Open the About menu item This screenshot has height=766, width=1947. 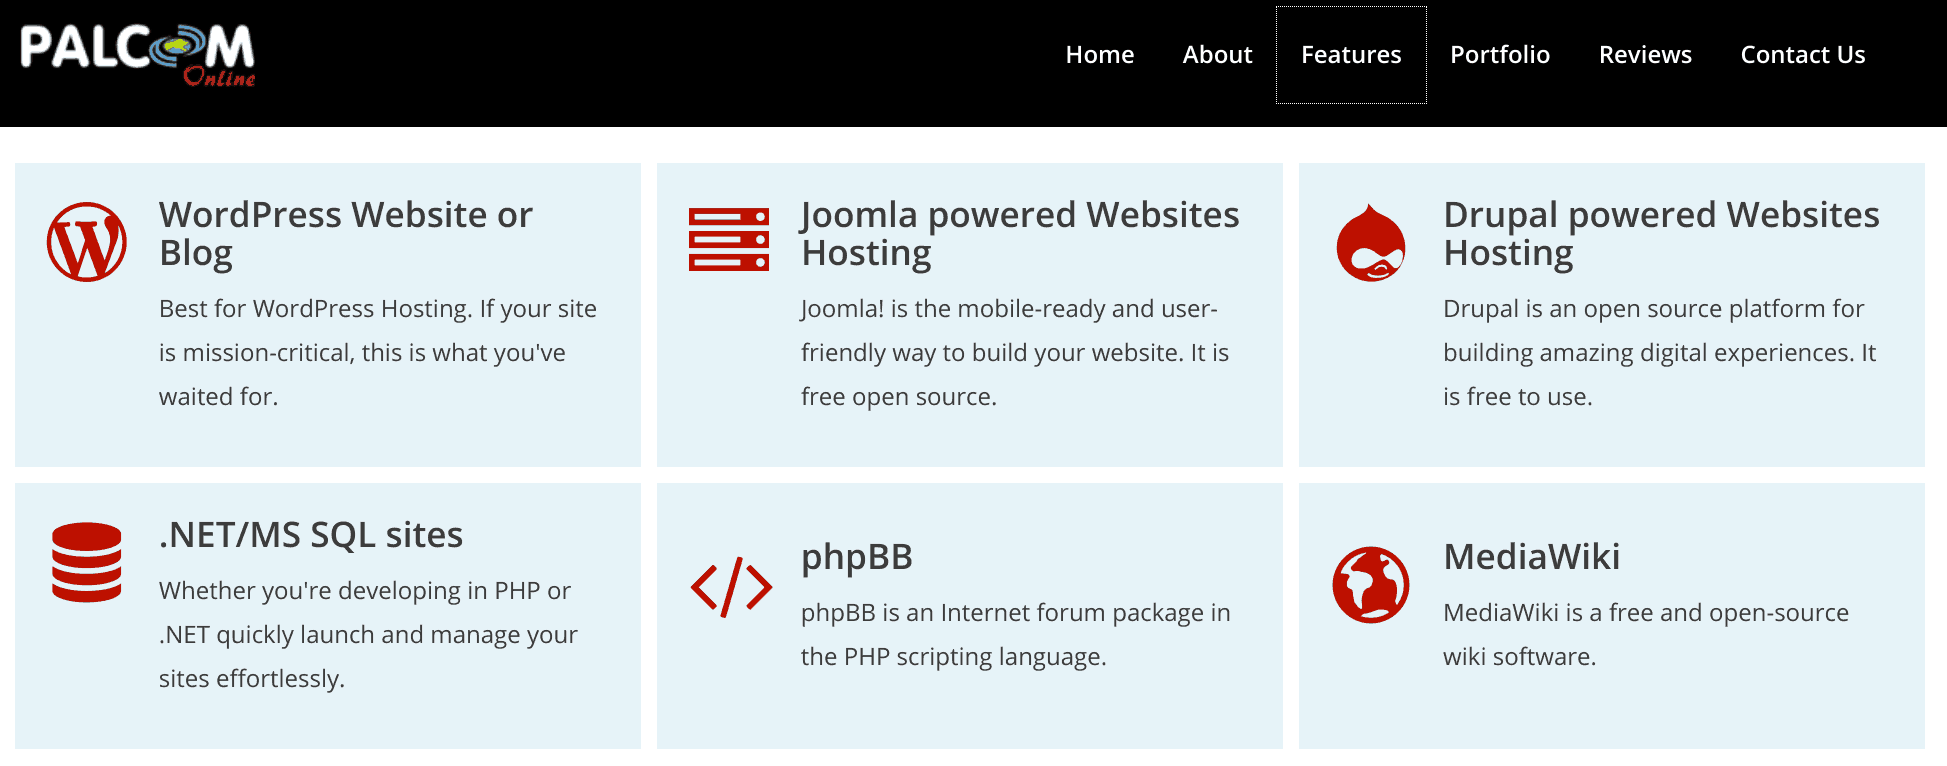(x=1217, y=55)
